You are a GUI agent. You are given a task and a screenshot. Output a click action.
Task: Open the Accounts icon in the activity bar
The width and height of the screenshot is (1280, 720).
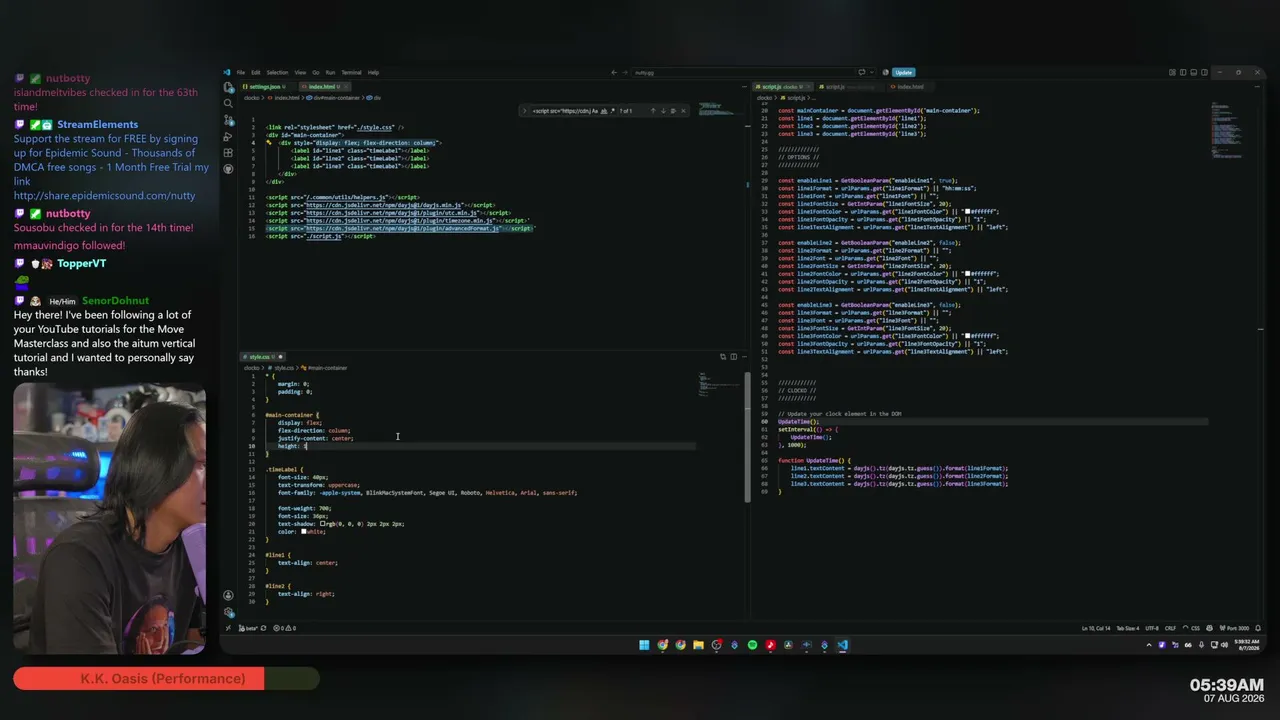[x=229, y=596]
